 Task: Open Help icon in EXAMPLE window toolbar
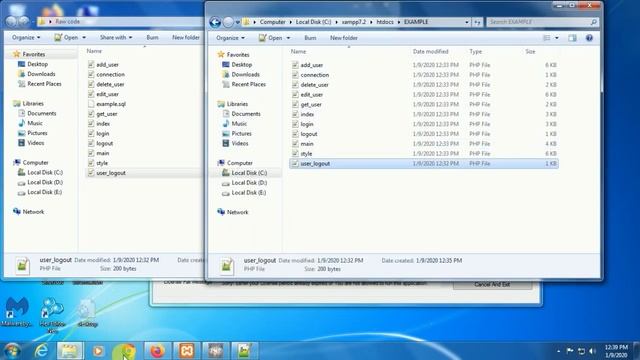coord(589,38)
